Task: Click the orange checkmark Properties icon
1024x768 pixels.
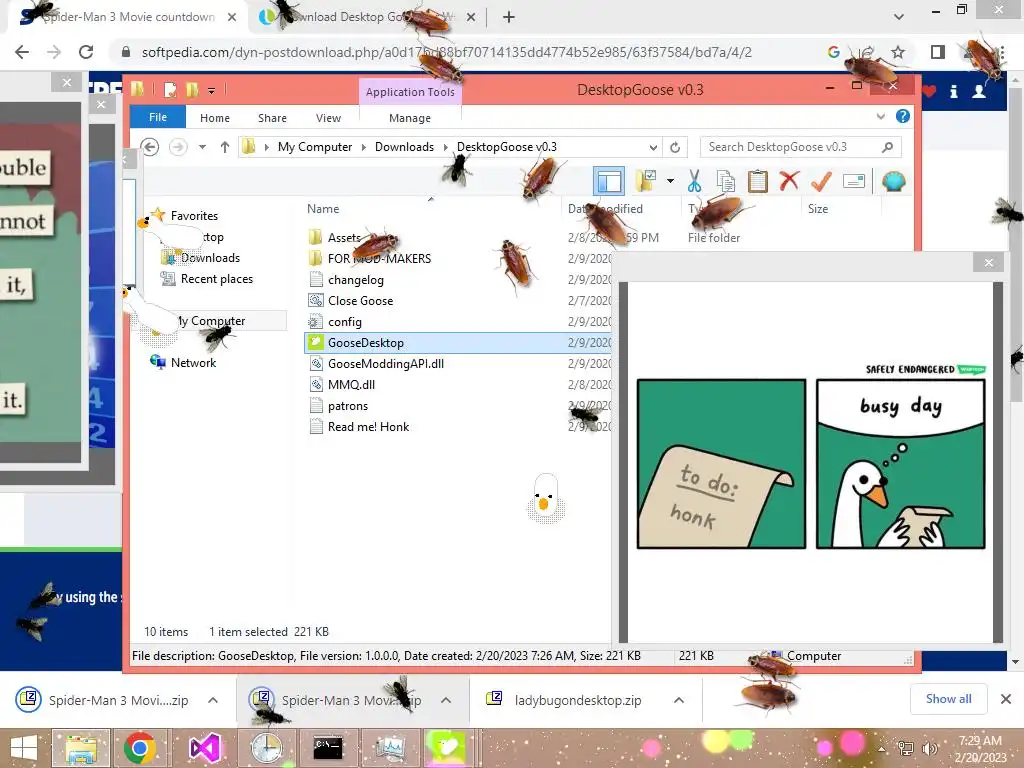Action: 821,181
